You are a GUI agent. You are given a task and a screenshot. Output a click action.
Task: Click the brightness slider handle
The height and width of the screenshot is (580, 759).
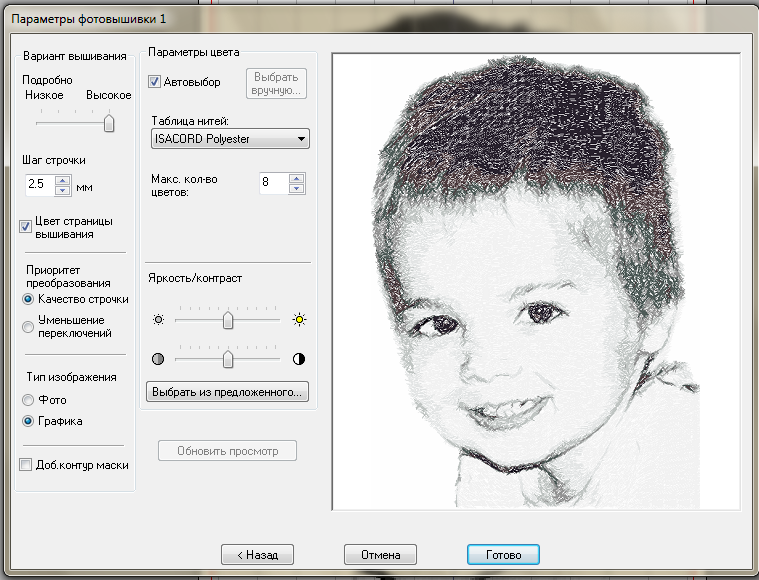228,320
